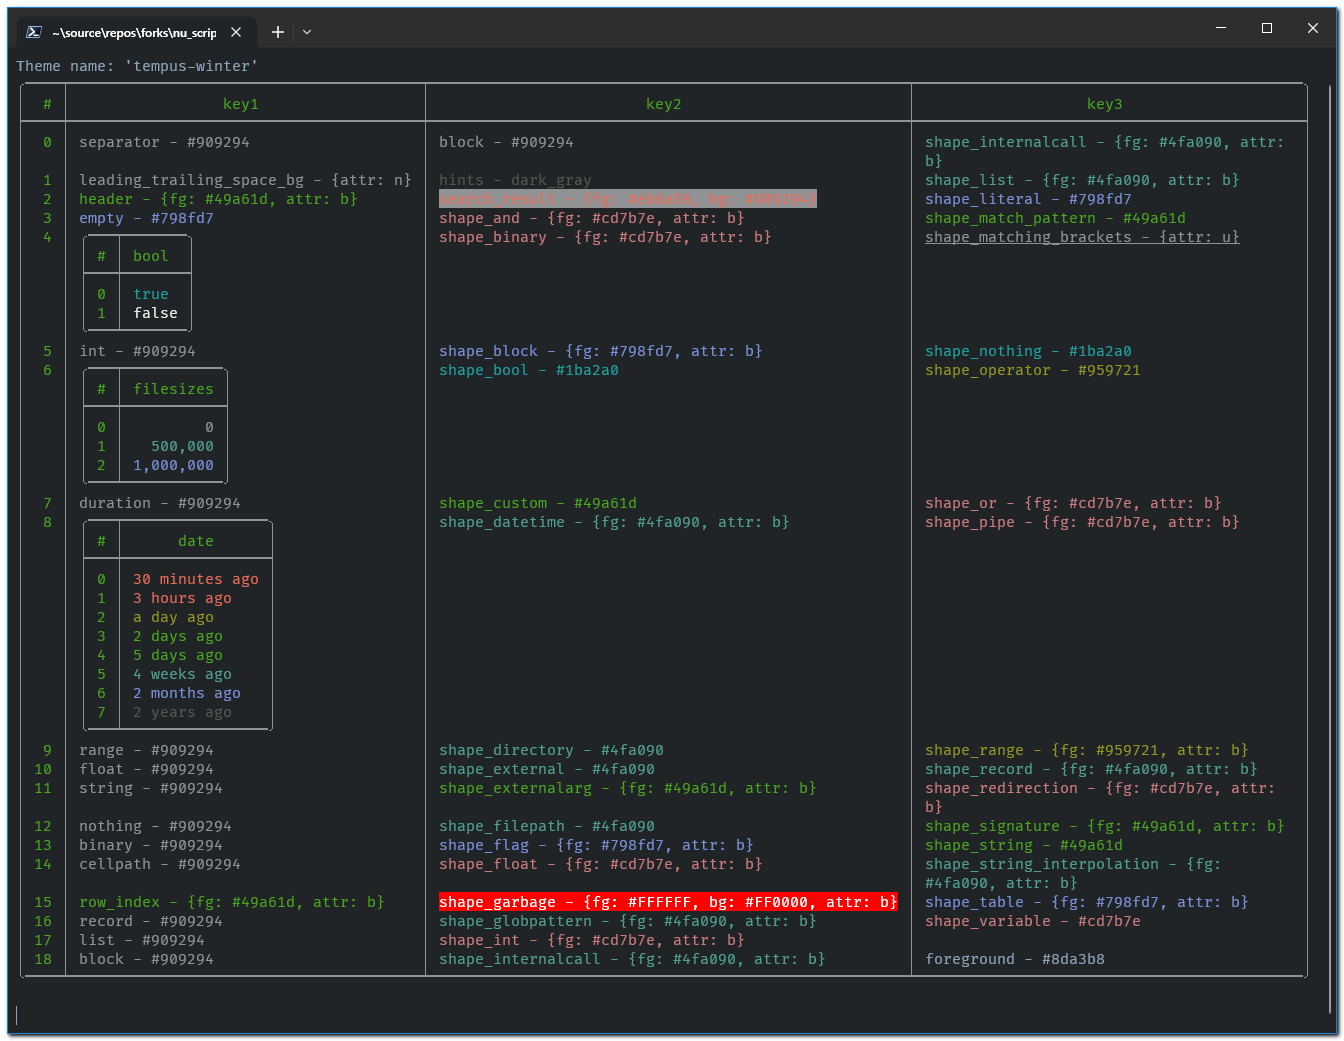Click 'shape_externalarg' entry in key2
Viewport: 1344px width, 1041px height.
(x=628, y=788)
